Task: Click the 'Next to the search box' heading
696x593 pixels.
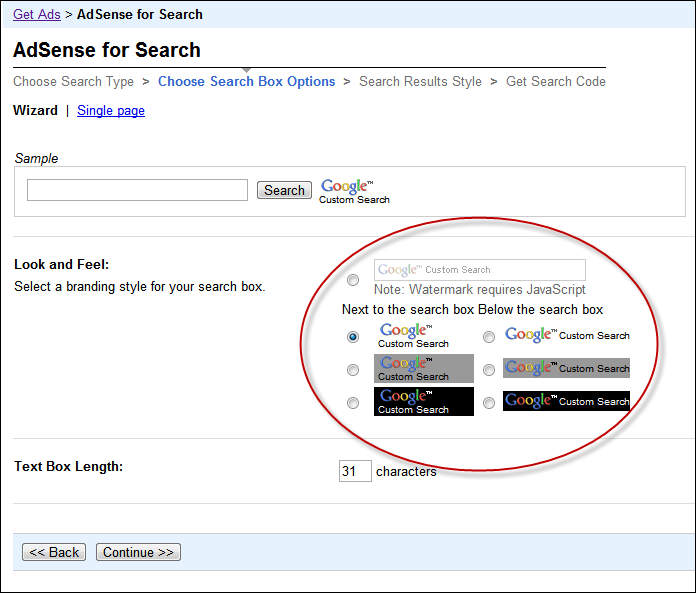Action: click(x=408, y=309)
